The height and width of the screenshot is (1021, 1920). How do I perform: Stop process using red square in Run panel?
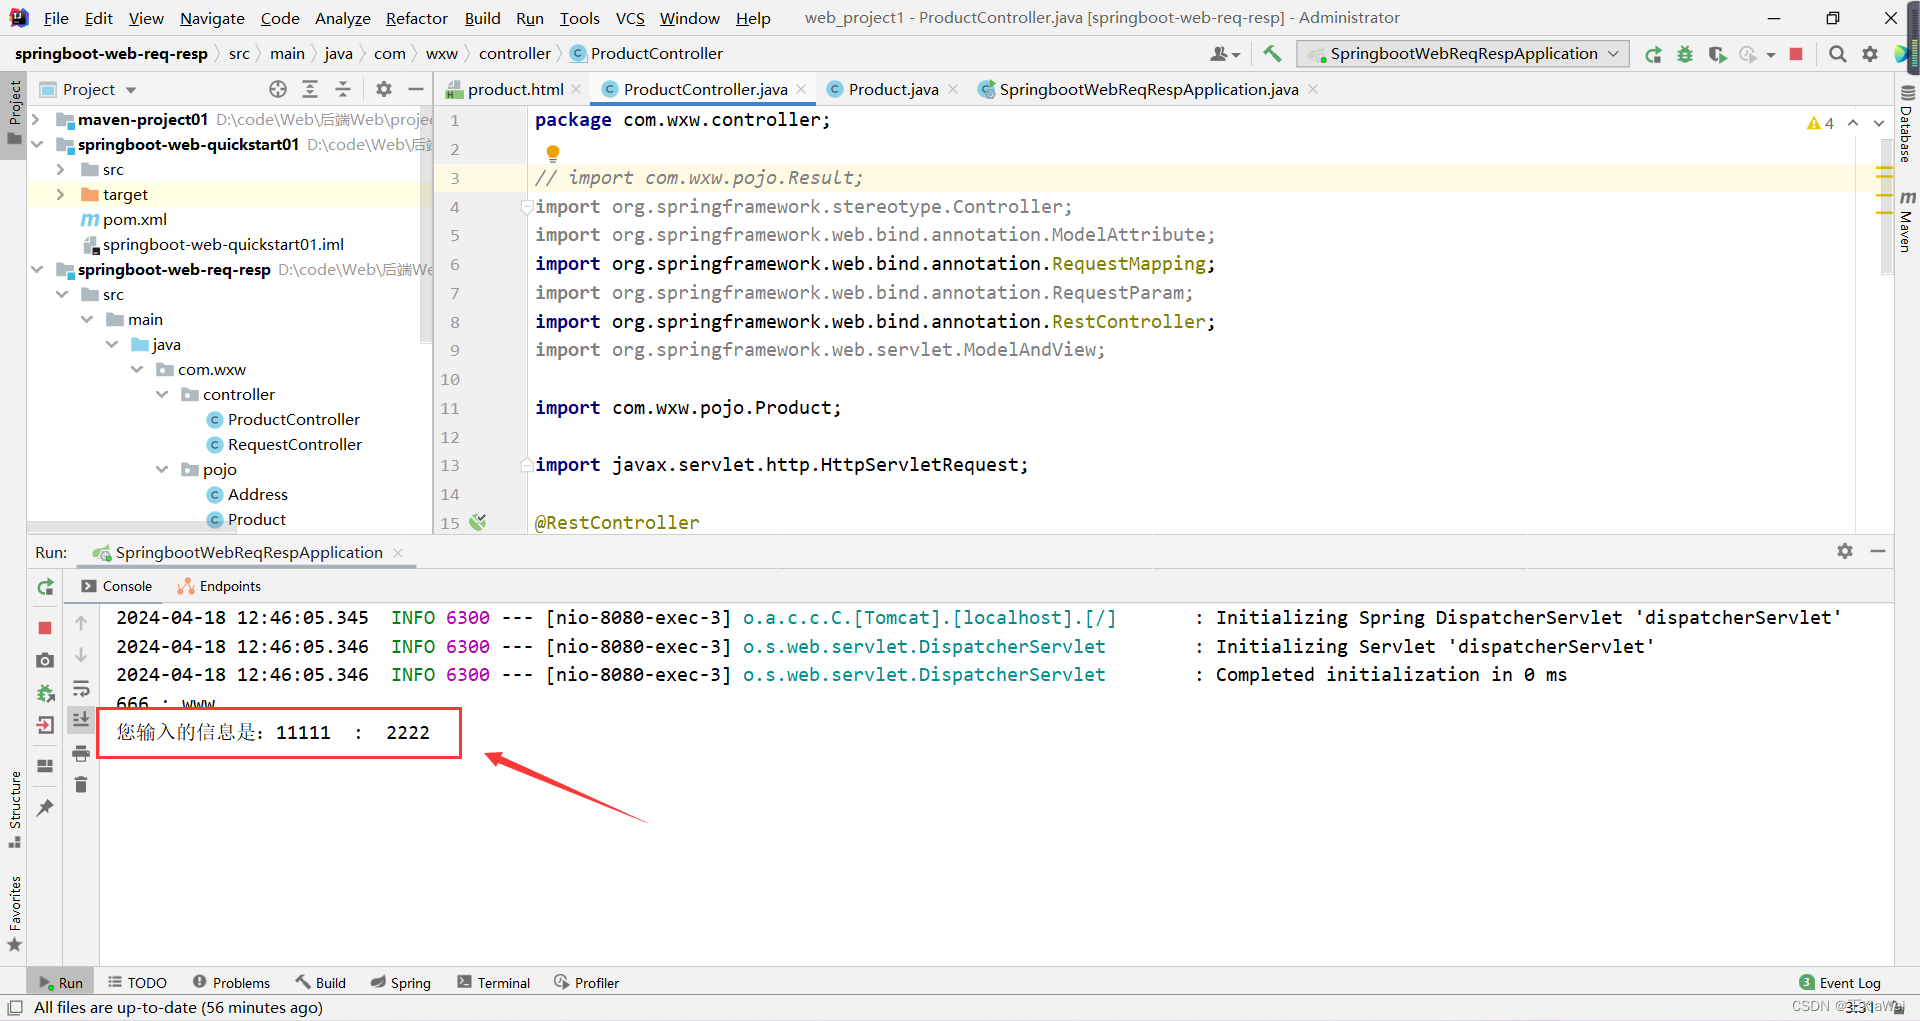tap(45, 628)
